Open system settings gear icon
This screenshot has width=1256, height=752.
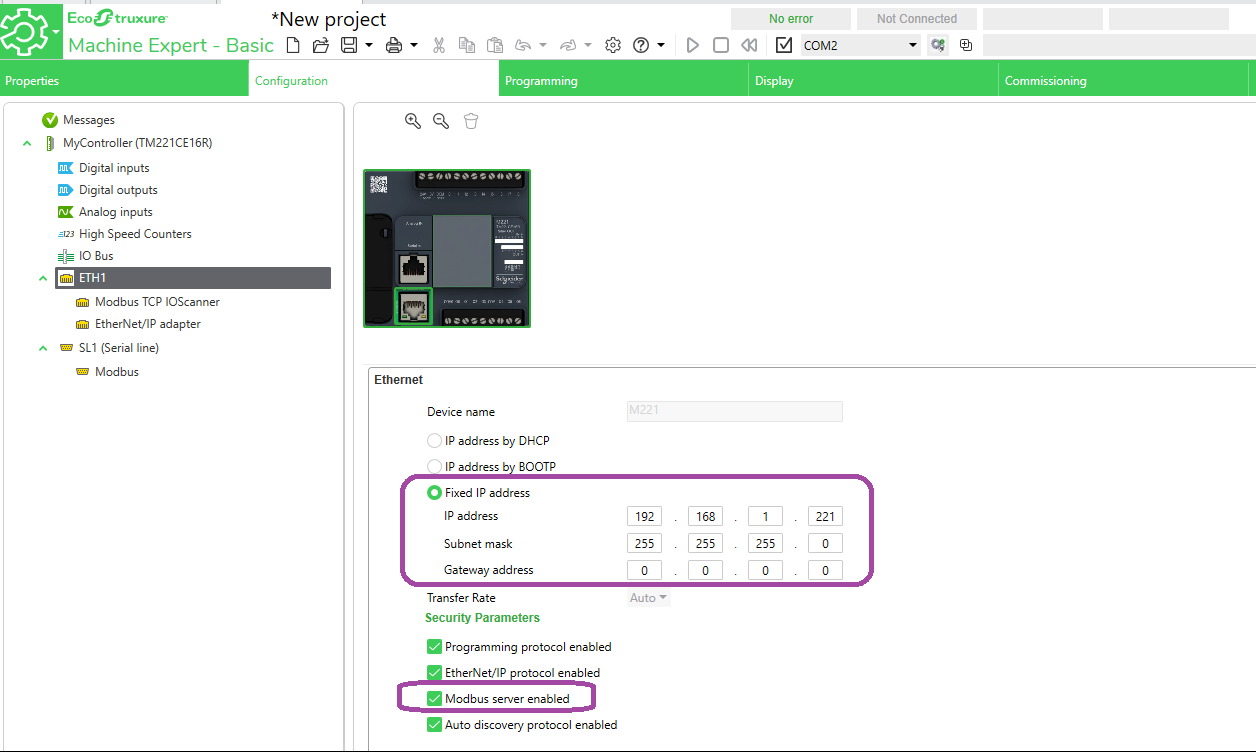click(x=613, y=45)
